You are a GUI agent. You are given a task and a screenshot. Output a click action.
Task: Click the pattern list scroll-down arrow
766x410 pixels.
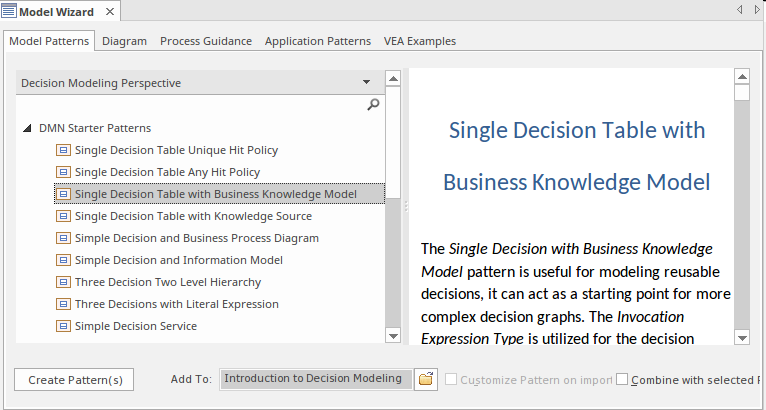click(x=392, y=337)
